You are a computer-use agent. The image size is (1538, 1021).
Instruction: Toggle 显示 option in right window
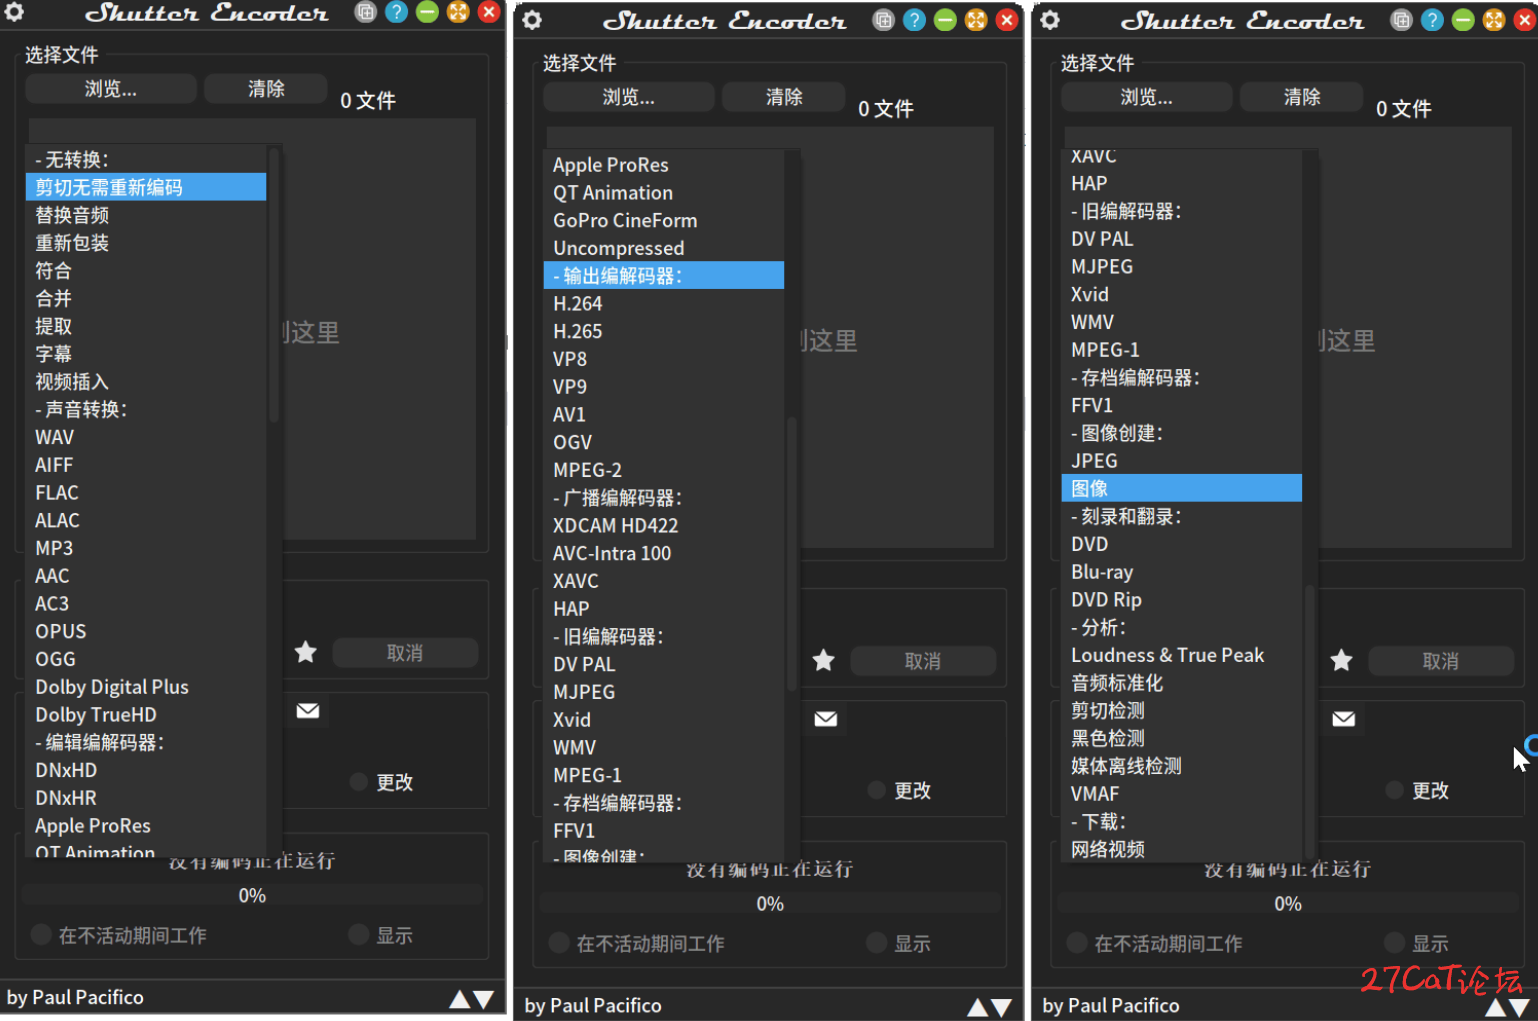1395,943
